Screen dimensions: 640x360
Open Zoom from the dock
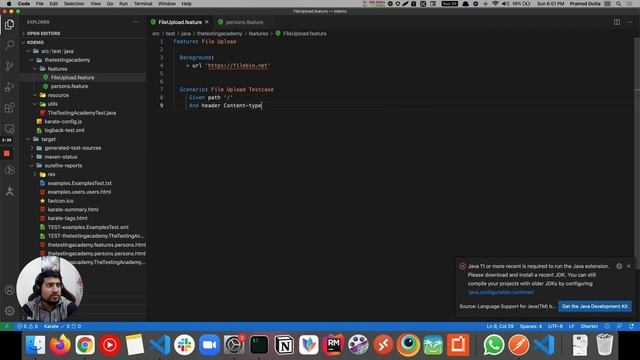coord(209,345)
